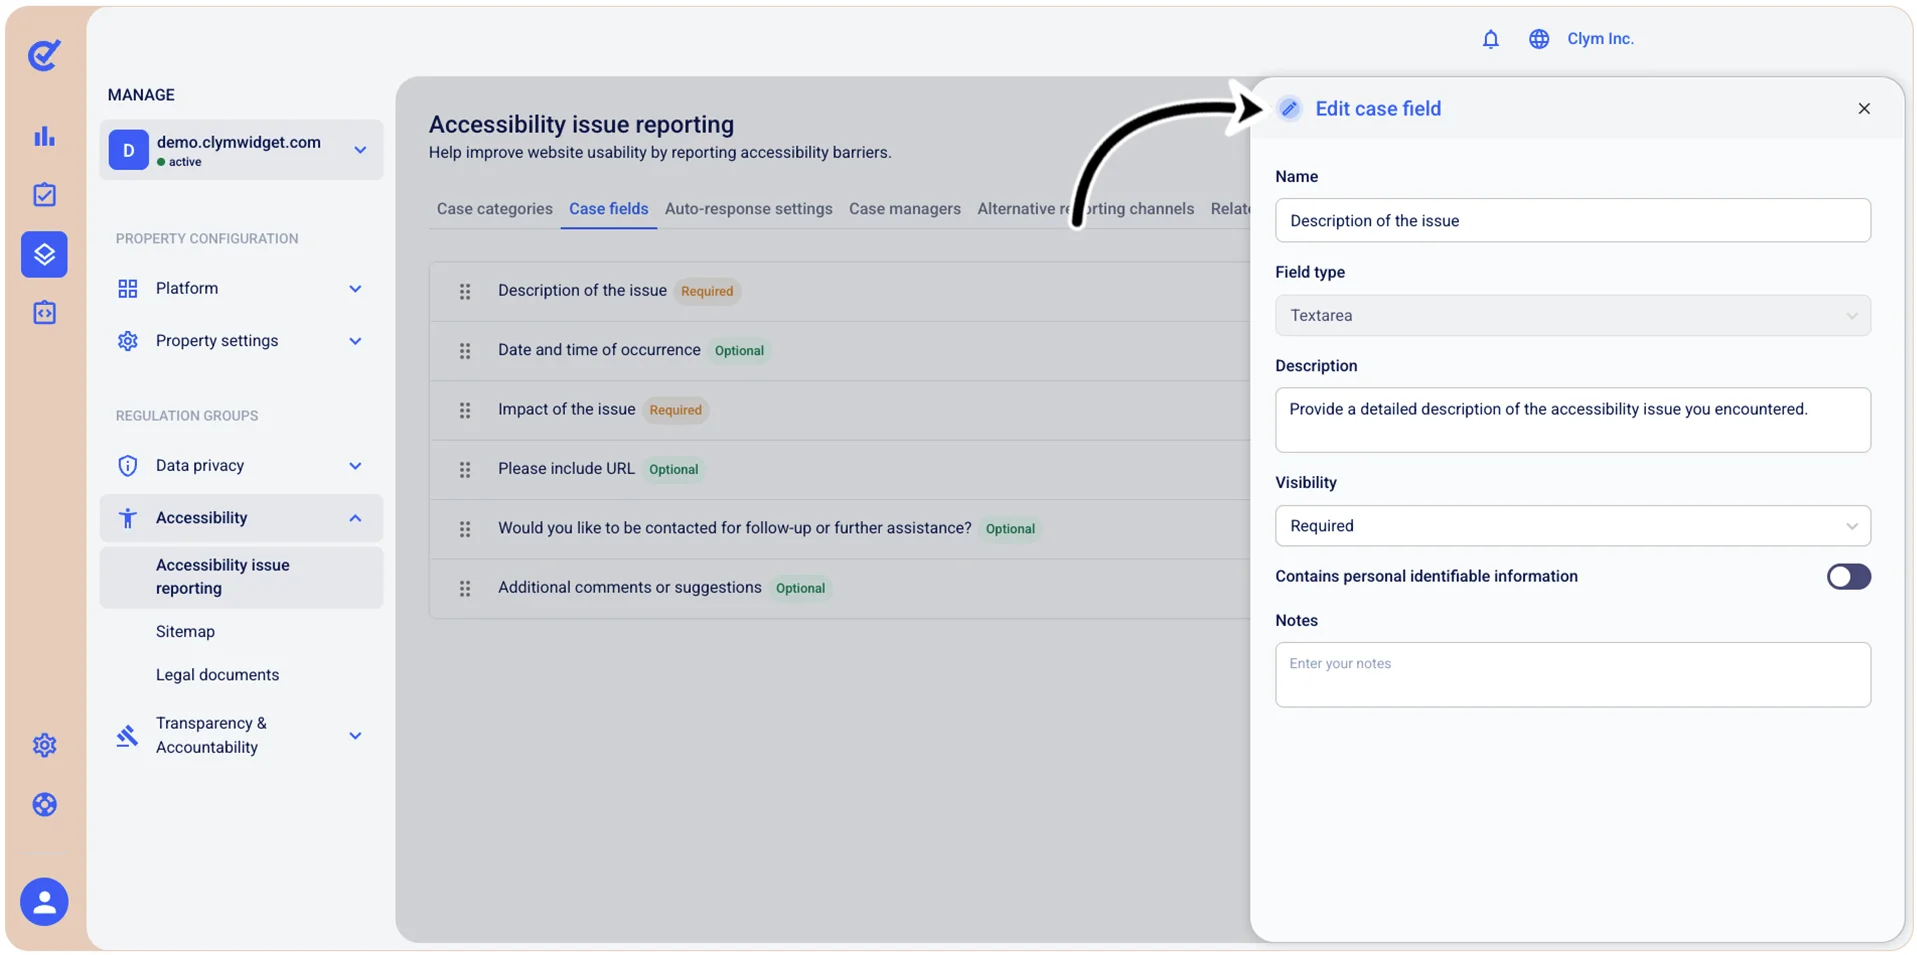This screenshot has height=955, width=1917.
Task: Open Legal documents in sidebar
Action: pos(217,675)
